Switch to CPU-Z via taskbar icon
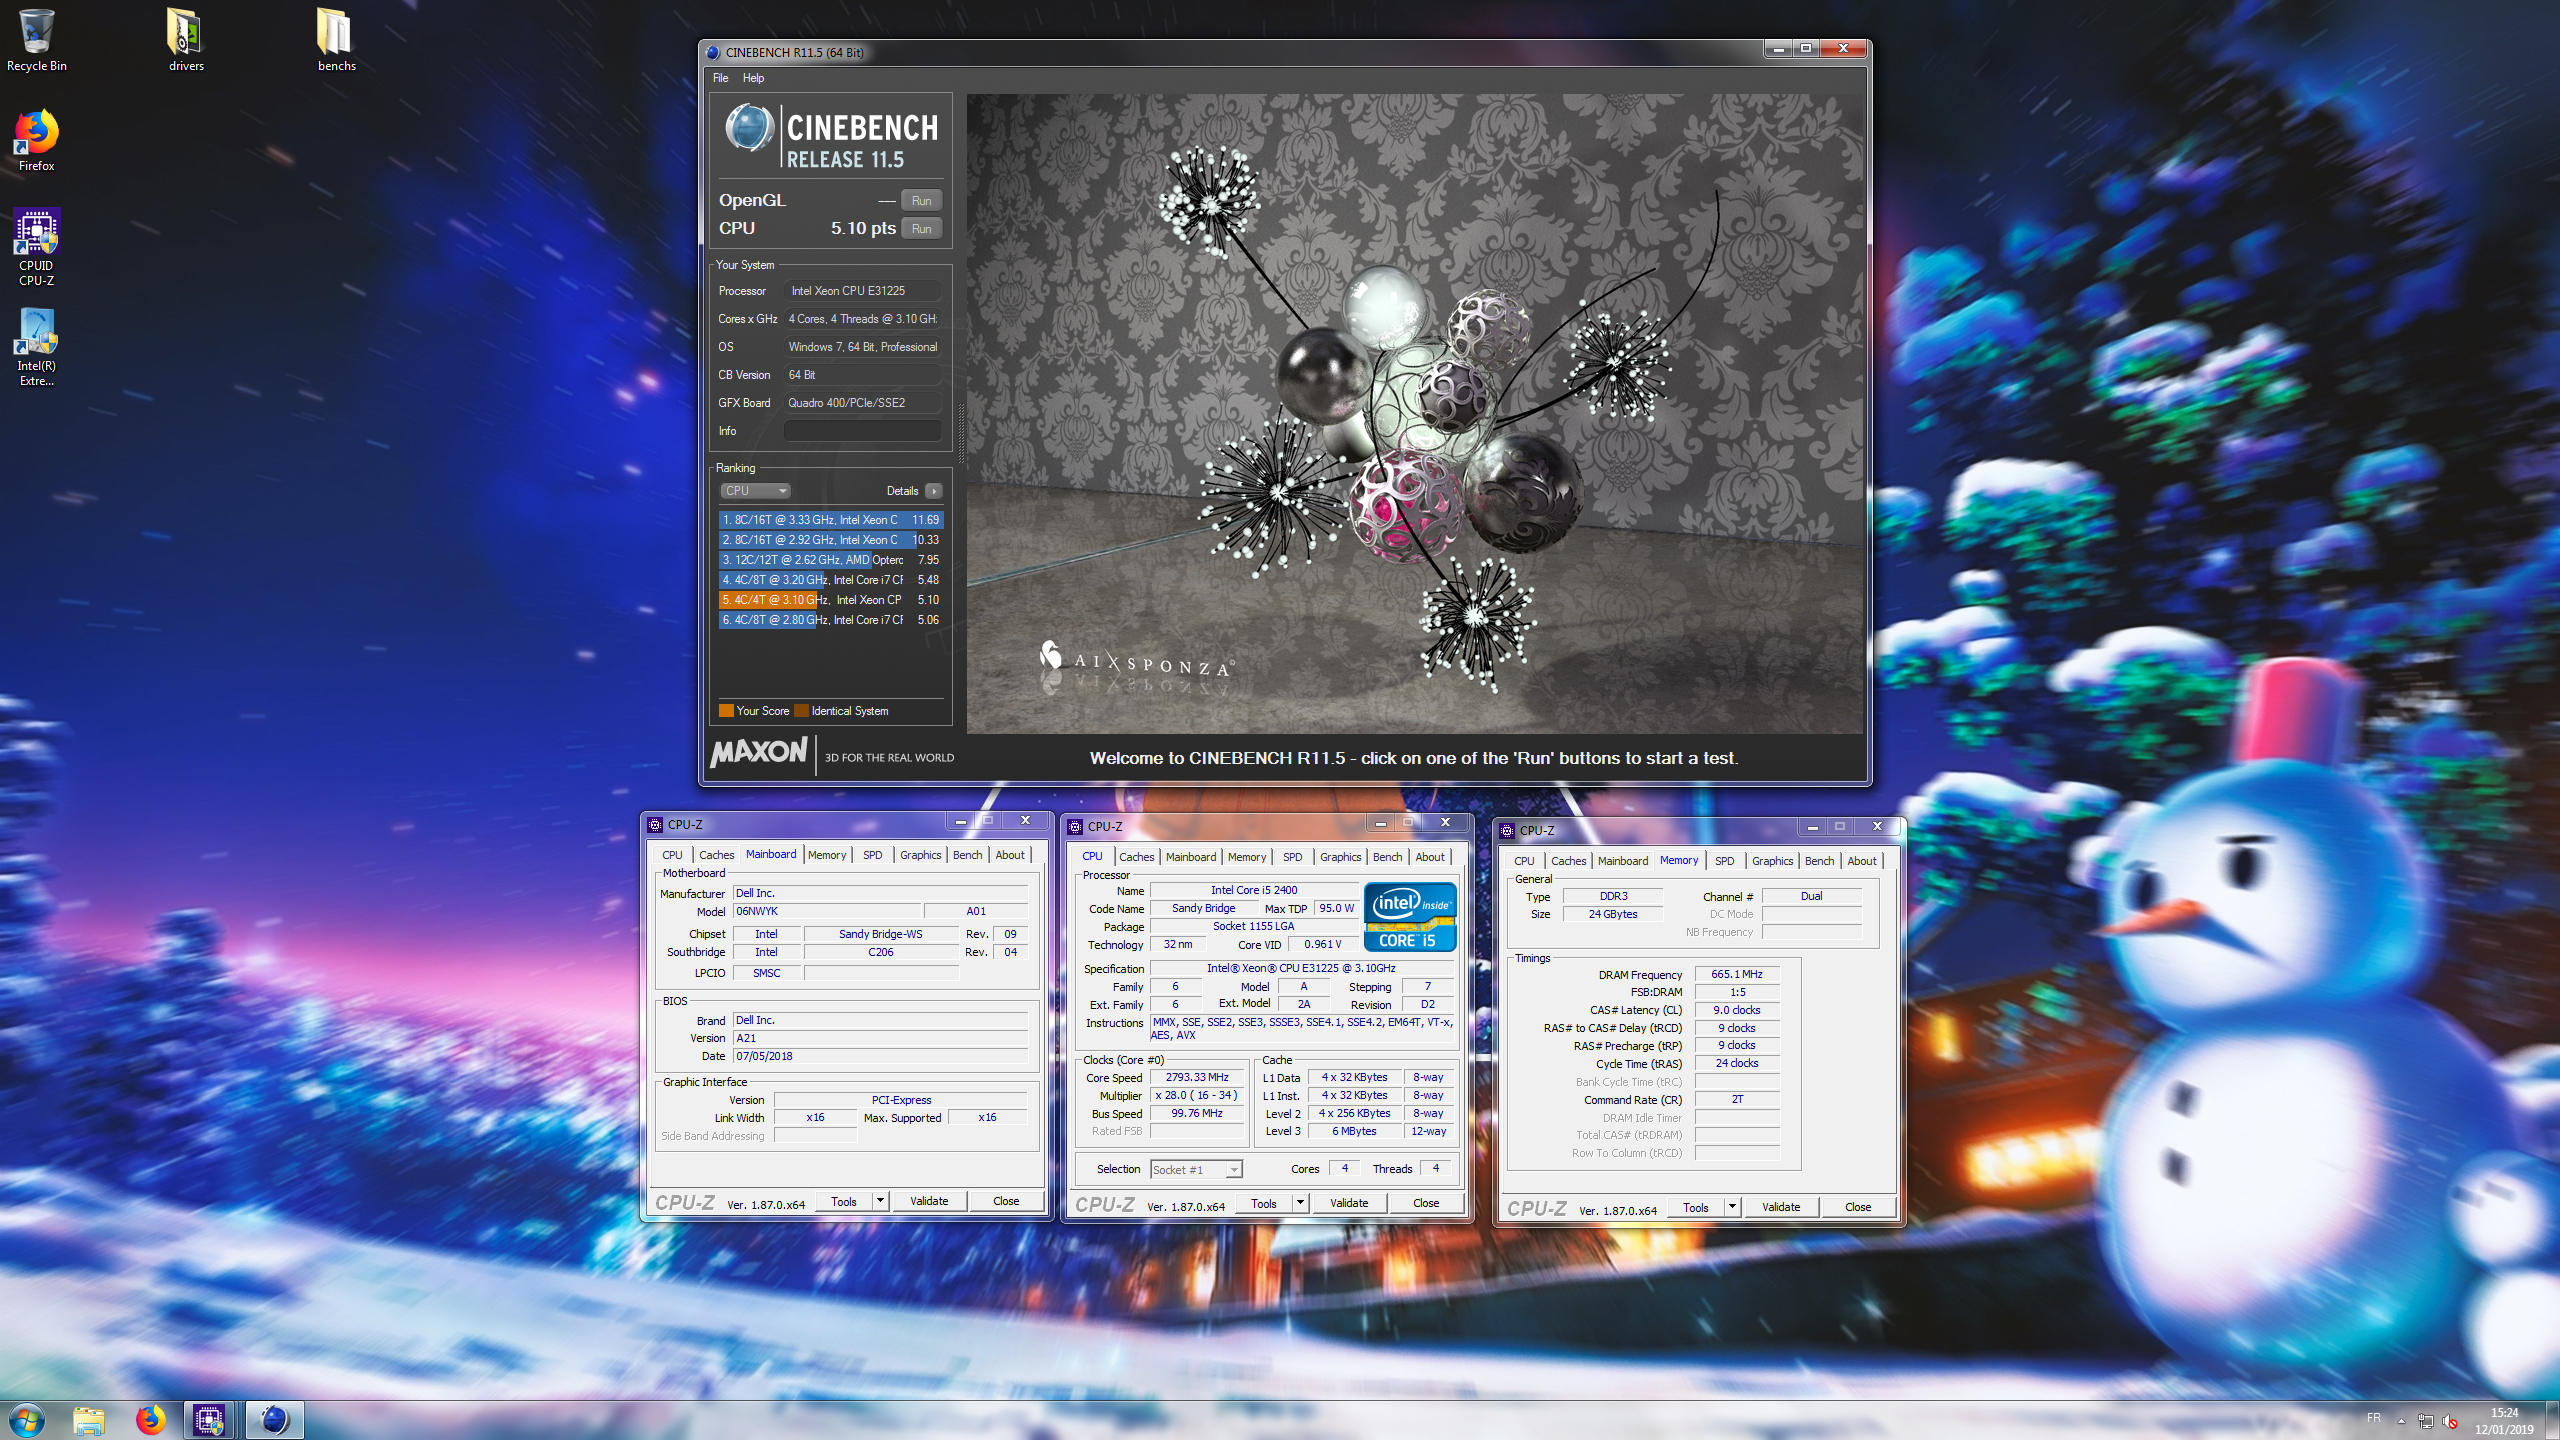 click(209, 1420)
